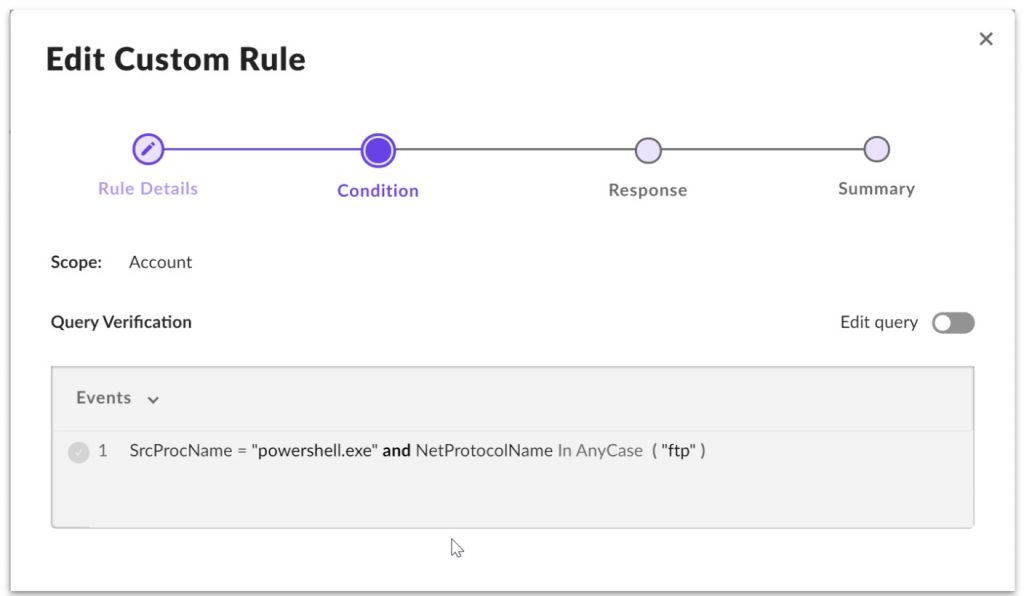Click the Edit query label text

877,322
